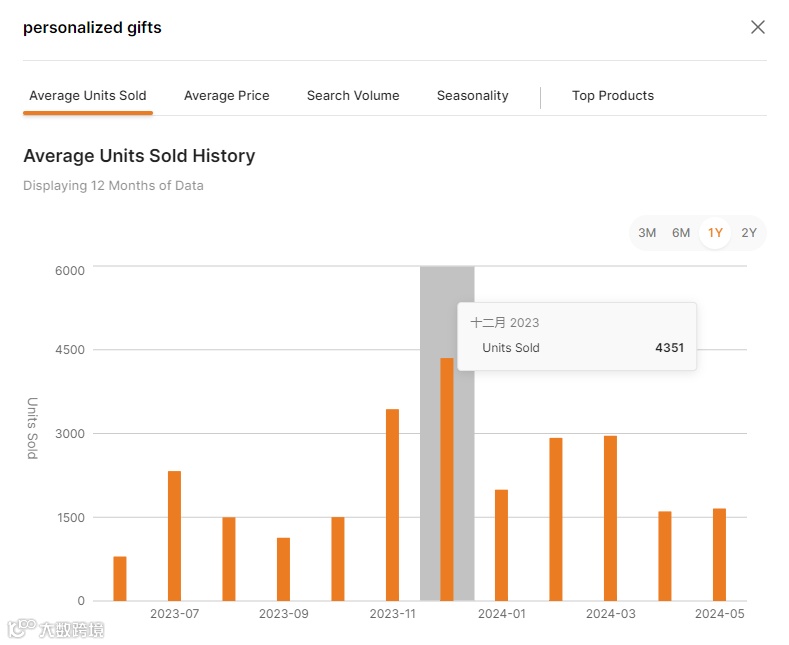Close the personalized gifts panel
This screenshot has width=789, height=645.
point(758,27)
